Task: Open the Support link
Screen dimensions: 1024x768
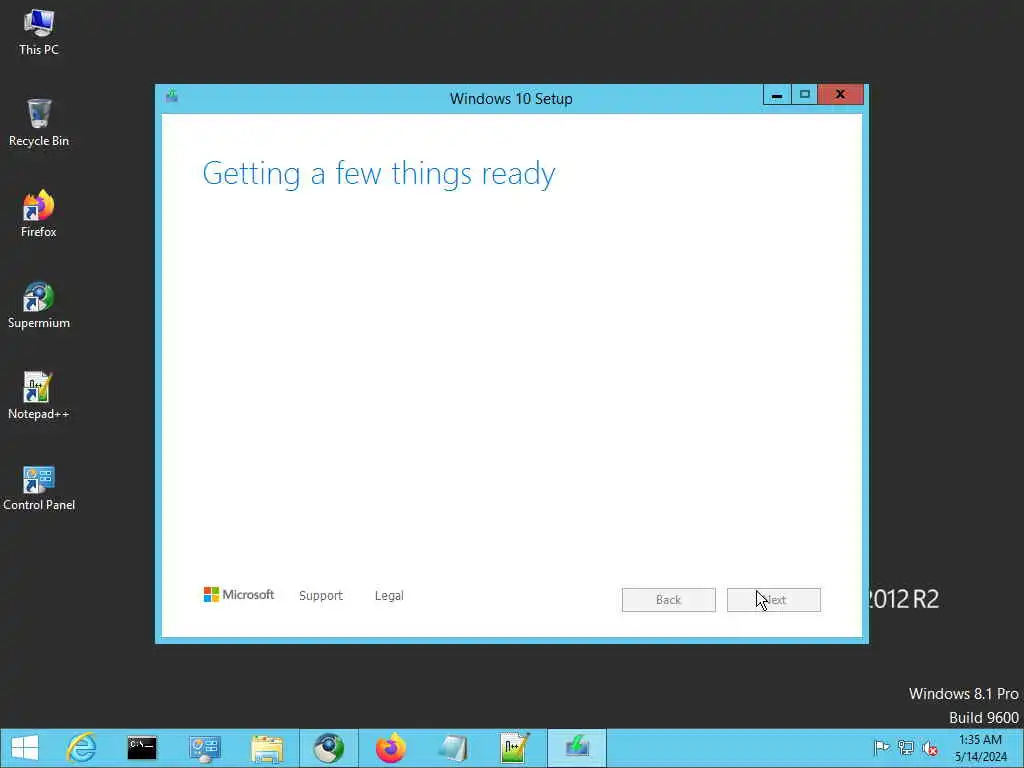Action: [321, 596]
